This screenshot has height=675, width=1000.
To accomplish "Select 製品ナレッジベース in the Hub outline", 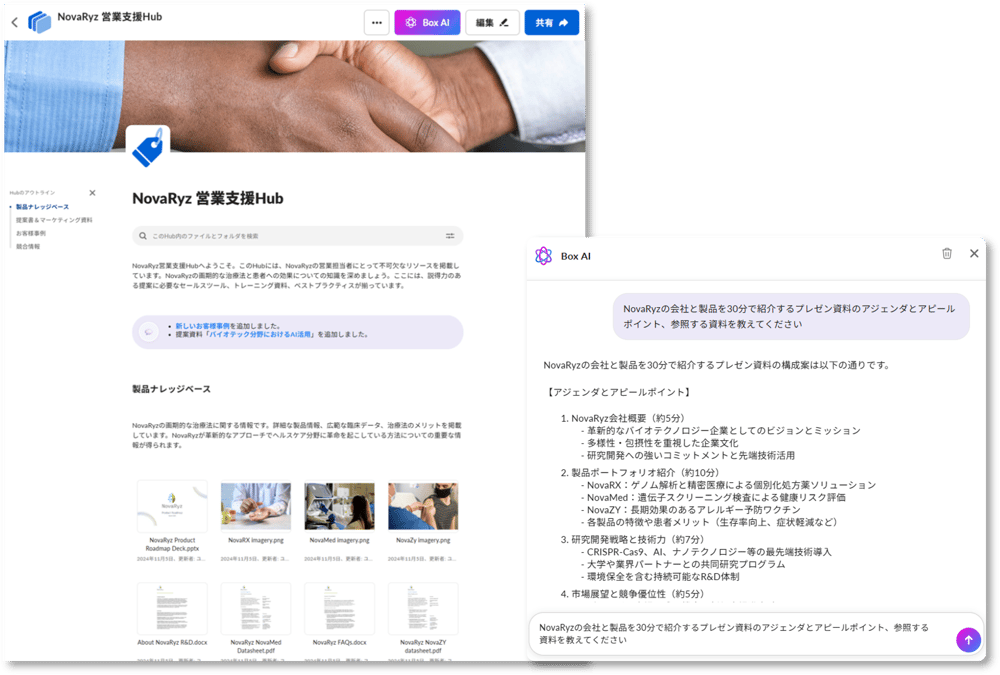I will coord(42,207).
